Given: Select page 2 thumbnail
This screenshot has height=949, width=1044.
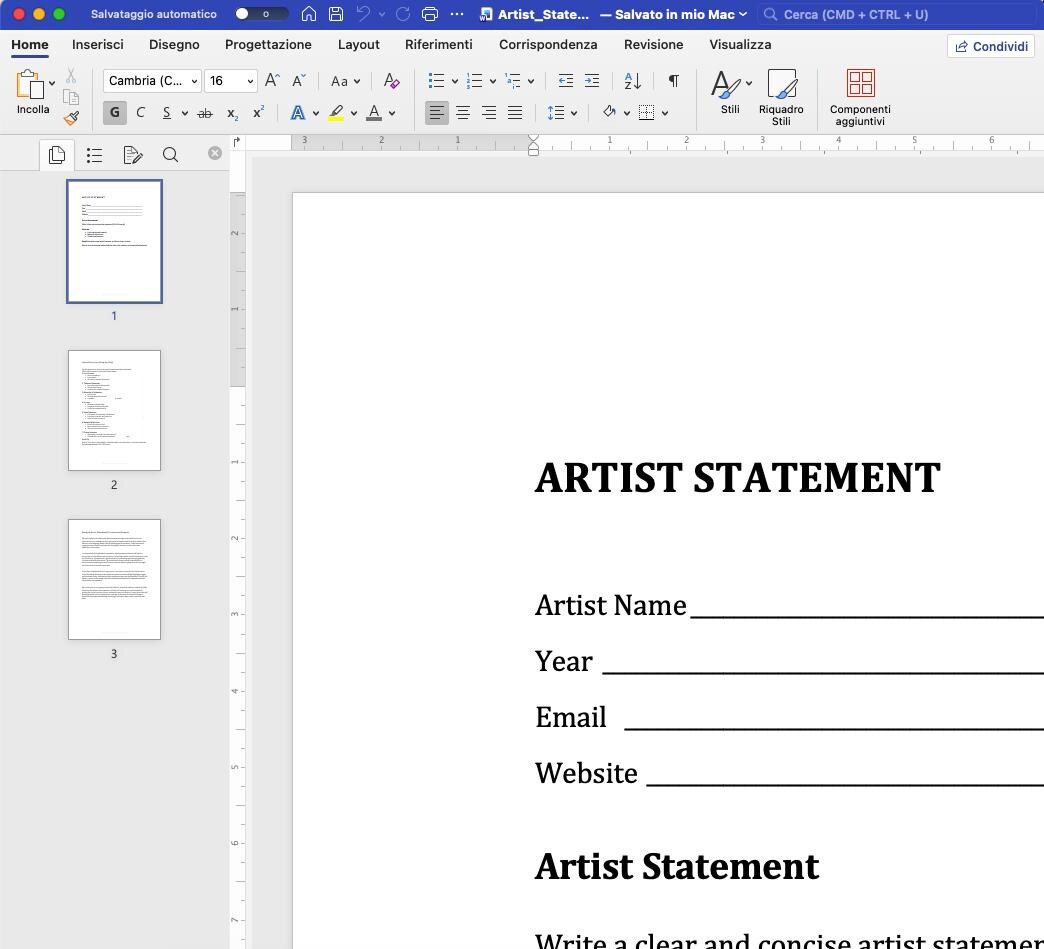Looking at the screenshot, I should 115,410.
